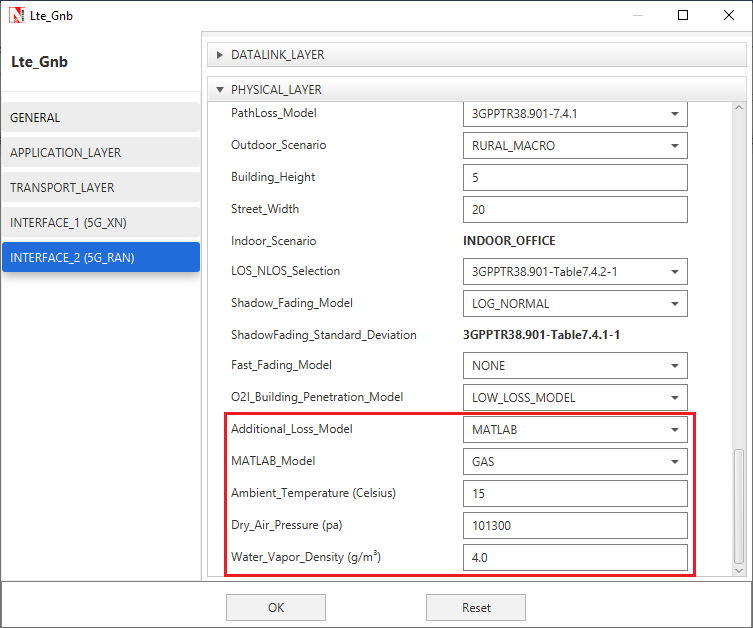The height and width of the screenshot is (628, 753).
Task: Open the O2I_Building_Penetration_Model dropdown
Action: 575,398
